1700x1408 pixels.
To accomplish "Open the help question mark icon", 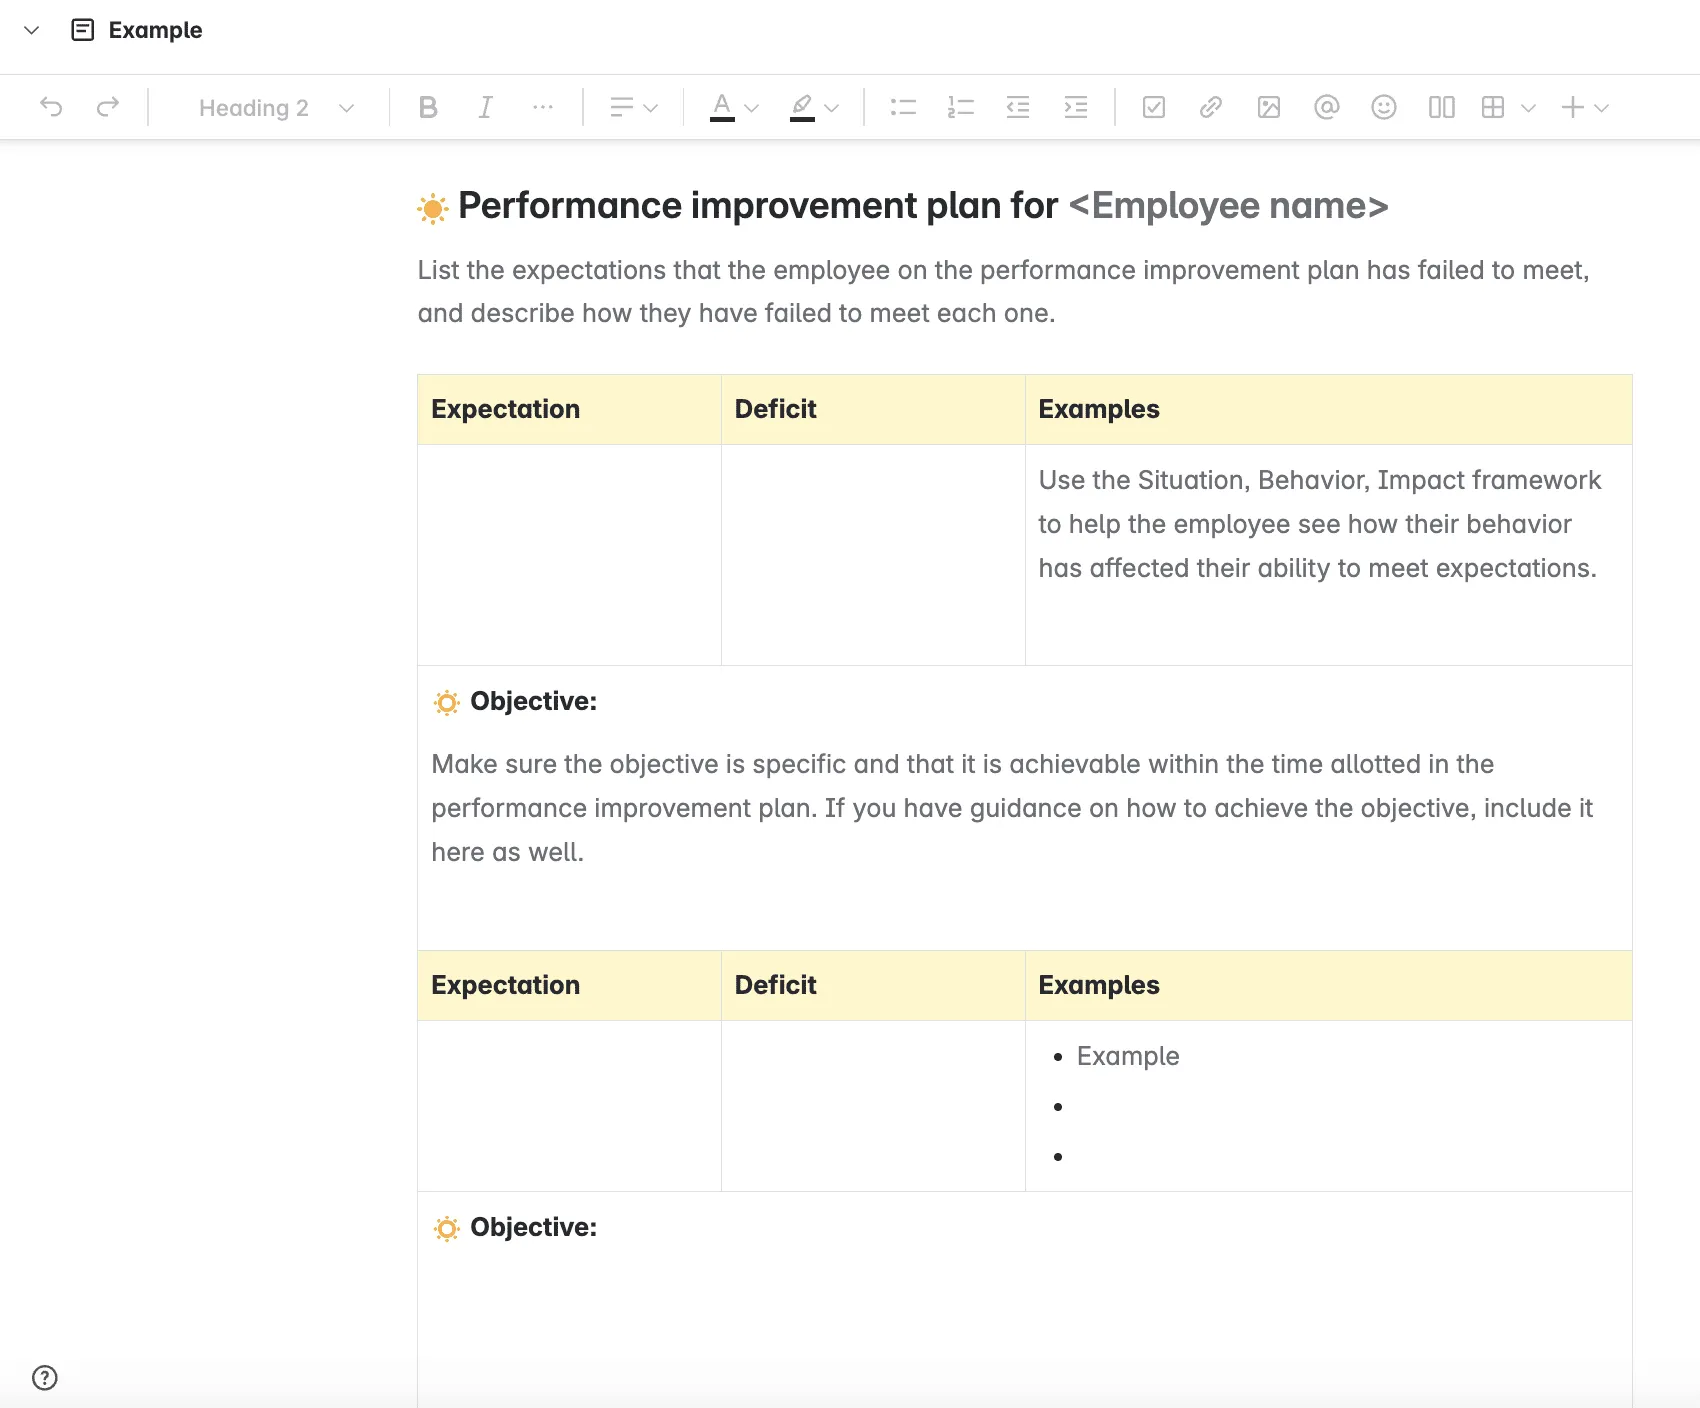I will pos(45,1378).
